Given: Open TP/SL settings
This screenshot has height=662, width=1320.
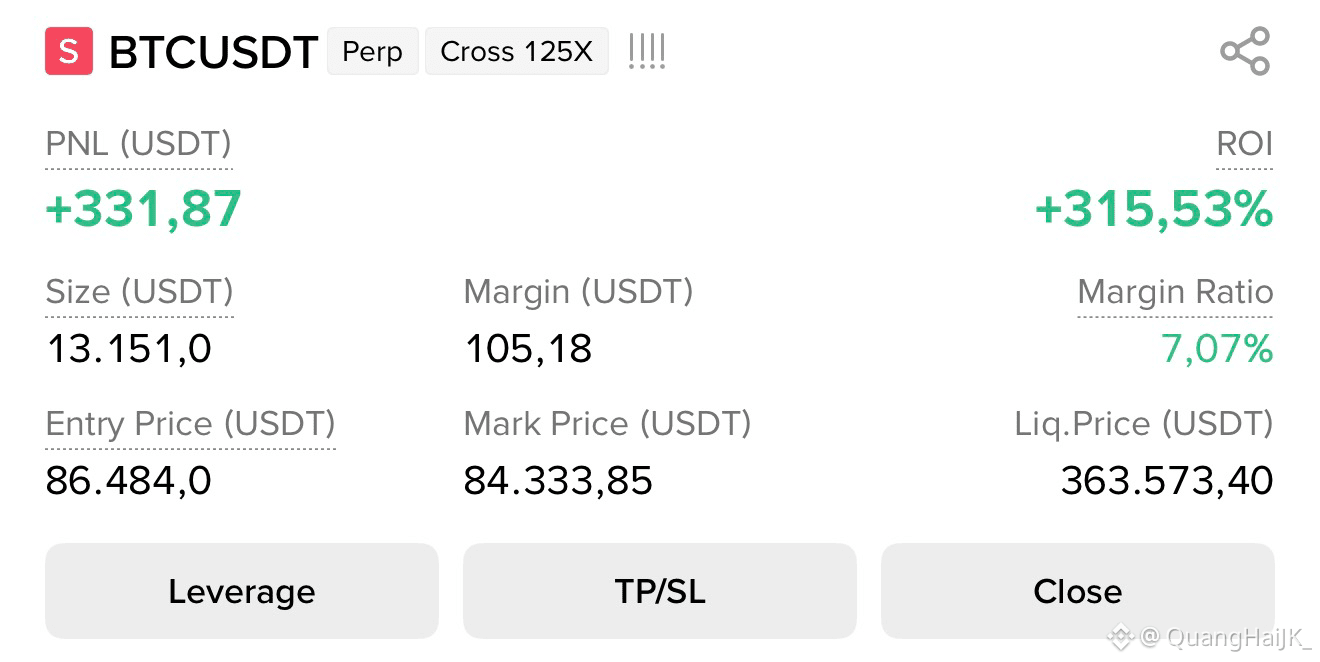Looking at the screenshot, I should (x=660, y=591).
